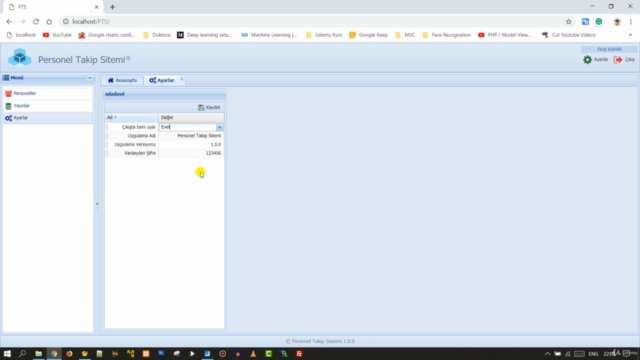The width and height of the screenshot is (640, 360).
Task: Open Windows taskbar search
Action: click(x=22, y=353)
